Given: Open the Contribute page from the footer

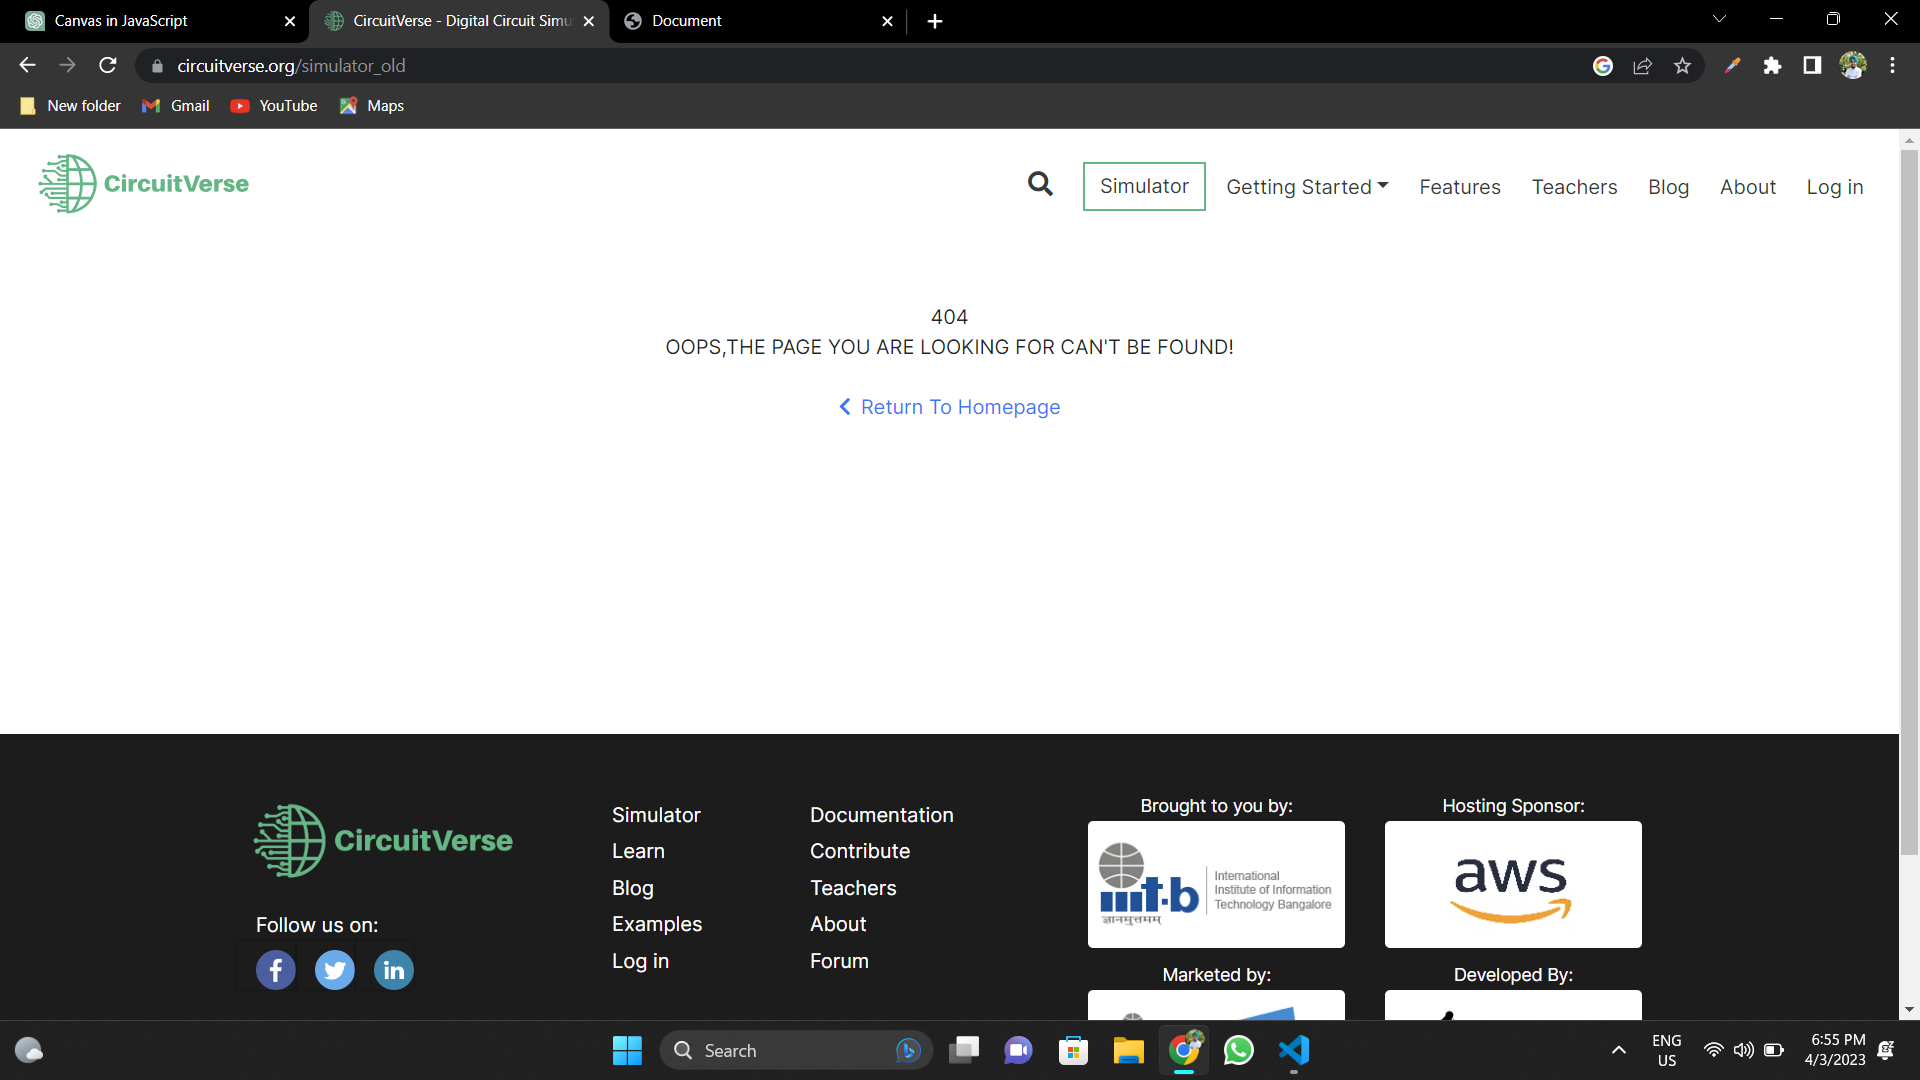Looking at the screenshot, I should [x=859, y=851].
